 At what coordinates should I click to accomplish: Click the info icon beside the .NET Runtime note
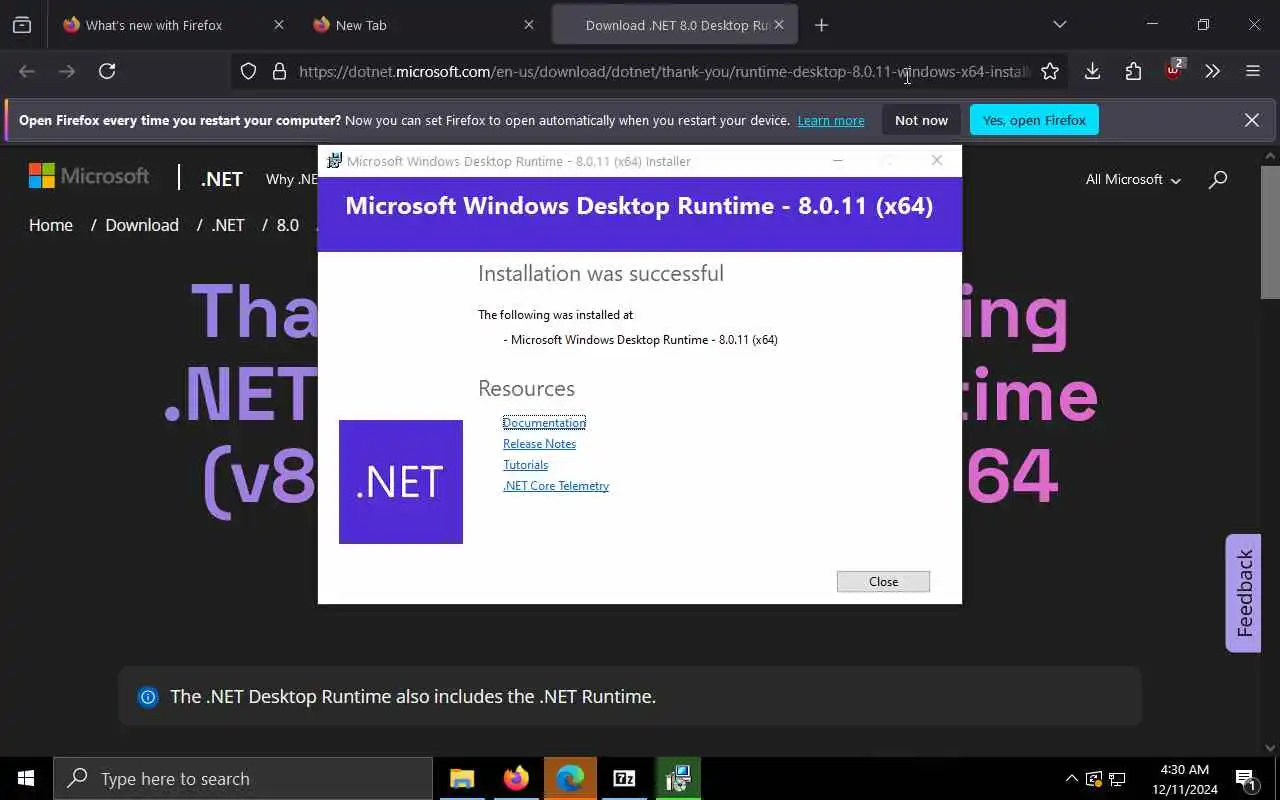(148, 697)
